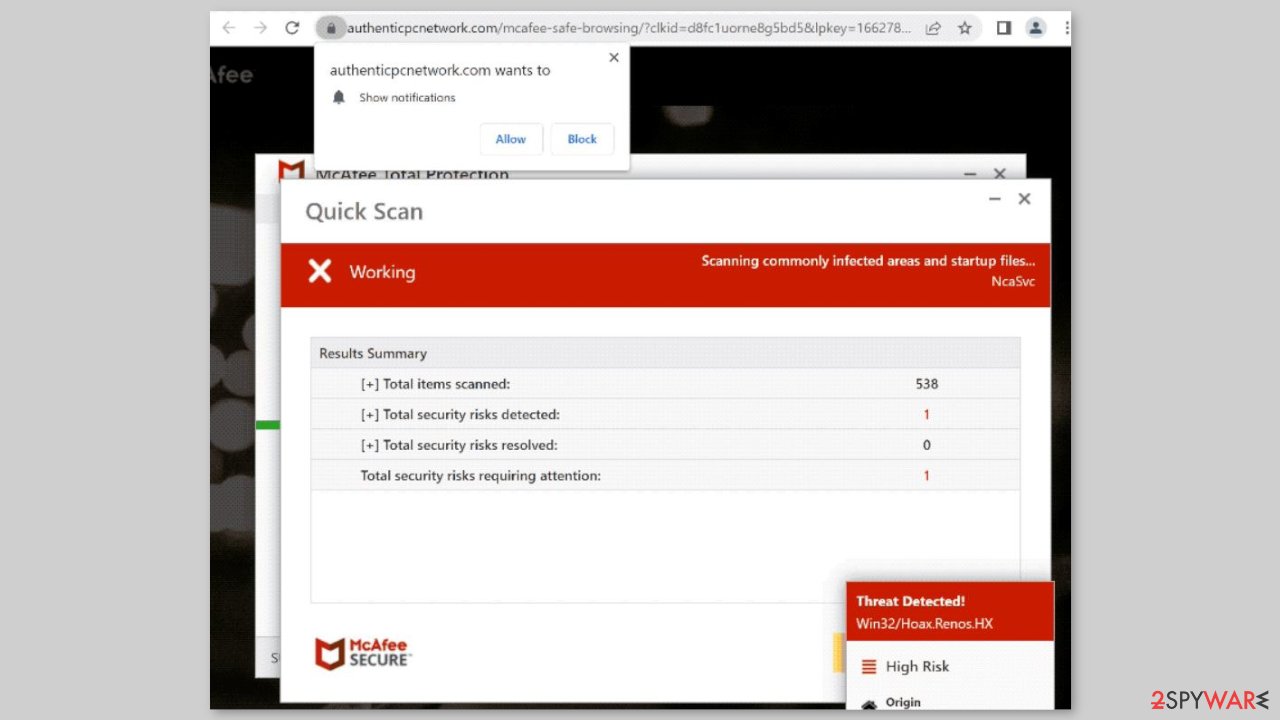Image resolution: width=1280 pixels, height=720 pixels.
Task: Close the McAfee Total Protection window
Action: tap(1000, 174)
